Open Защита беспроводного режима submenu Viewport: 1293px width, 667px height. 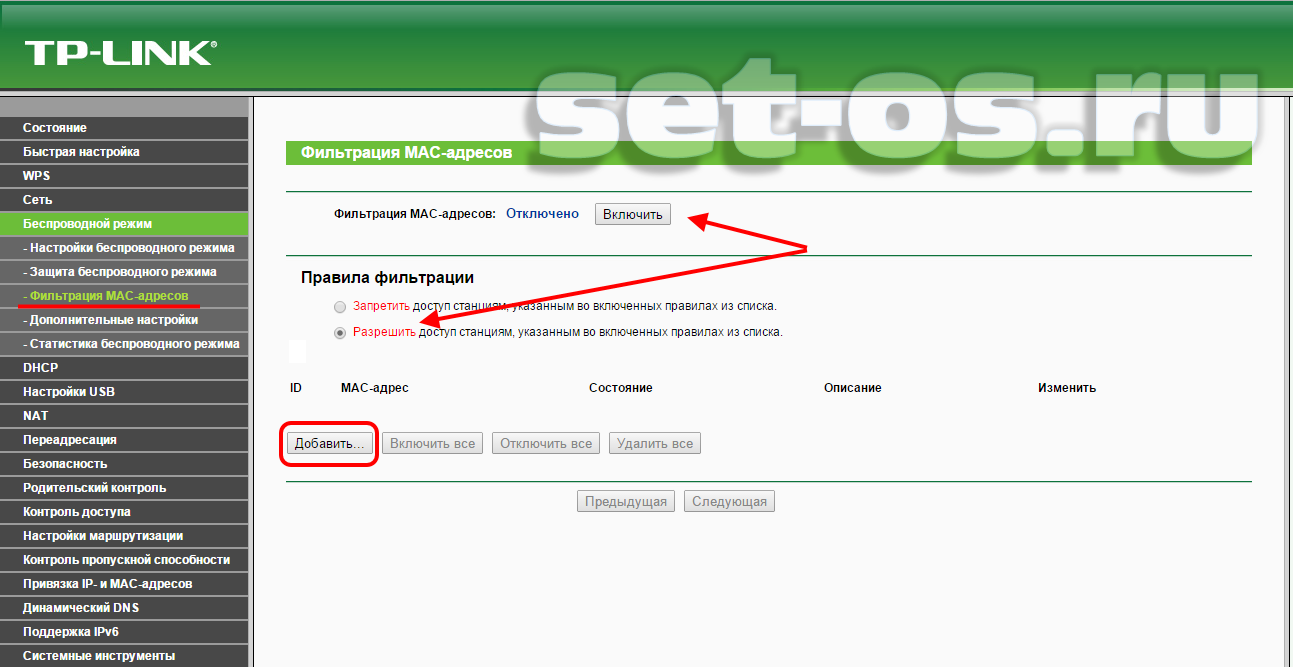124,272
